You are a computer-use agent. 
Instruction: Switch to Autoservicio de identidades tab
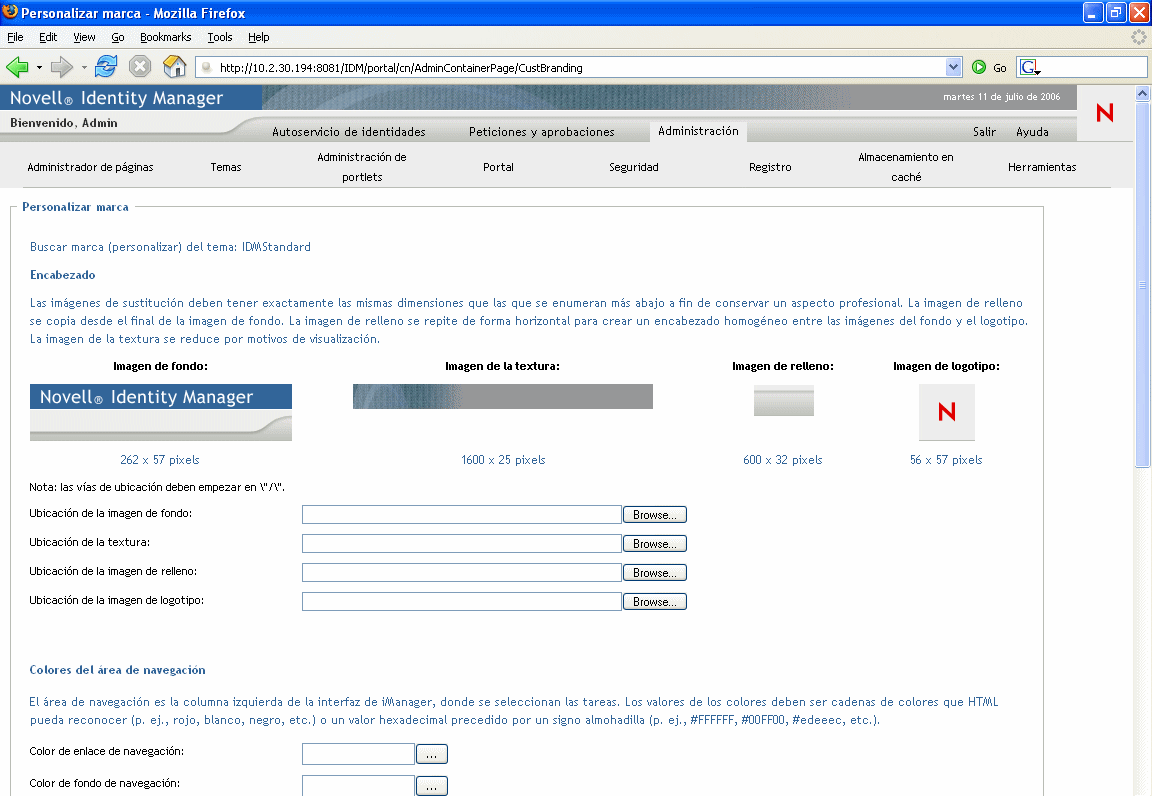(348, 132)
